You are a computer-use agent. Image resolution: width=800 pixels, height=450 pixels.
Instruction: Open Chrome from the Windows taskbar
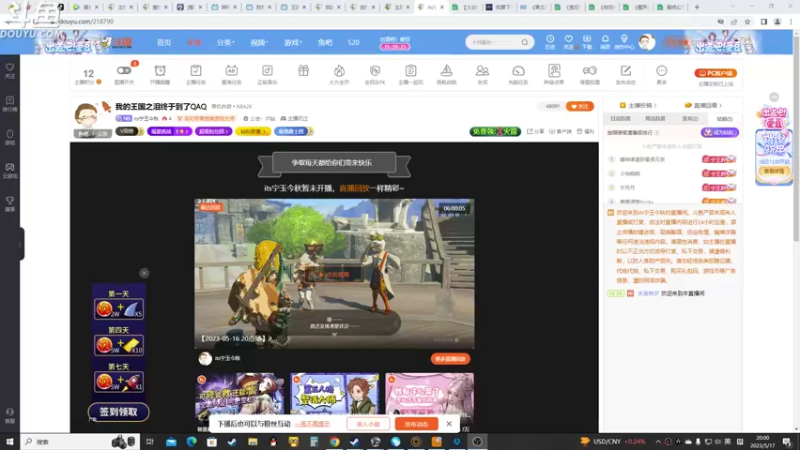pyautogui.click(x=334, y=442)
